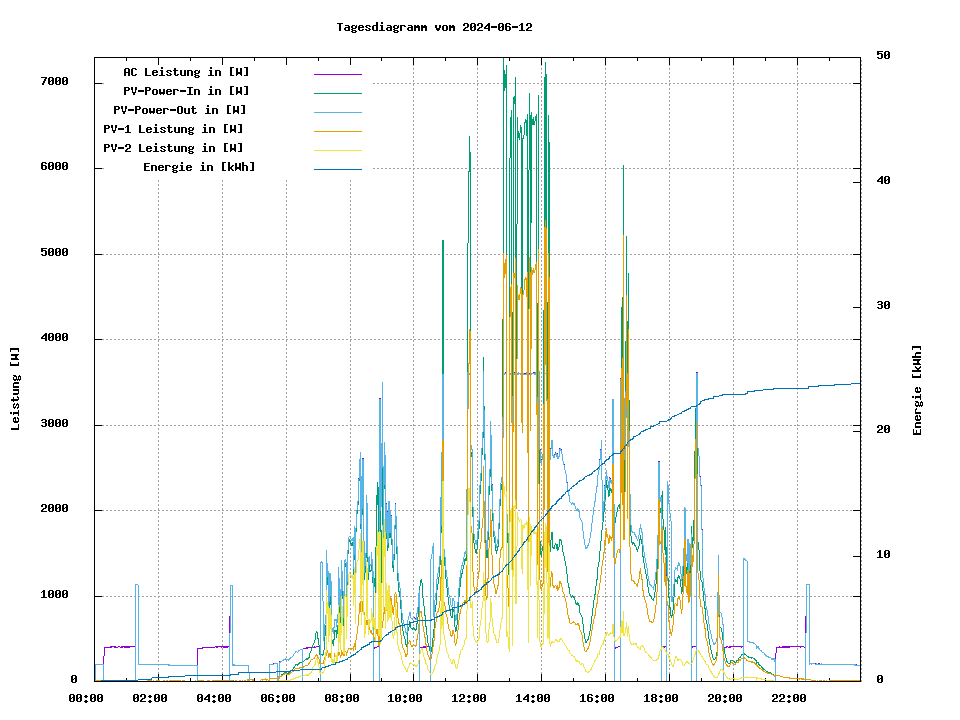Click the 3000 tick label on the power axis

[54, 424]
